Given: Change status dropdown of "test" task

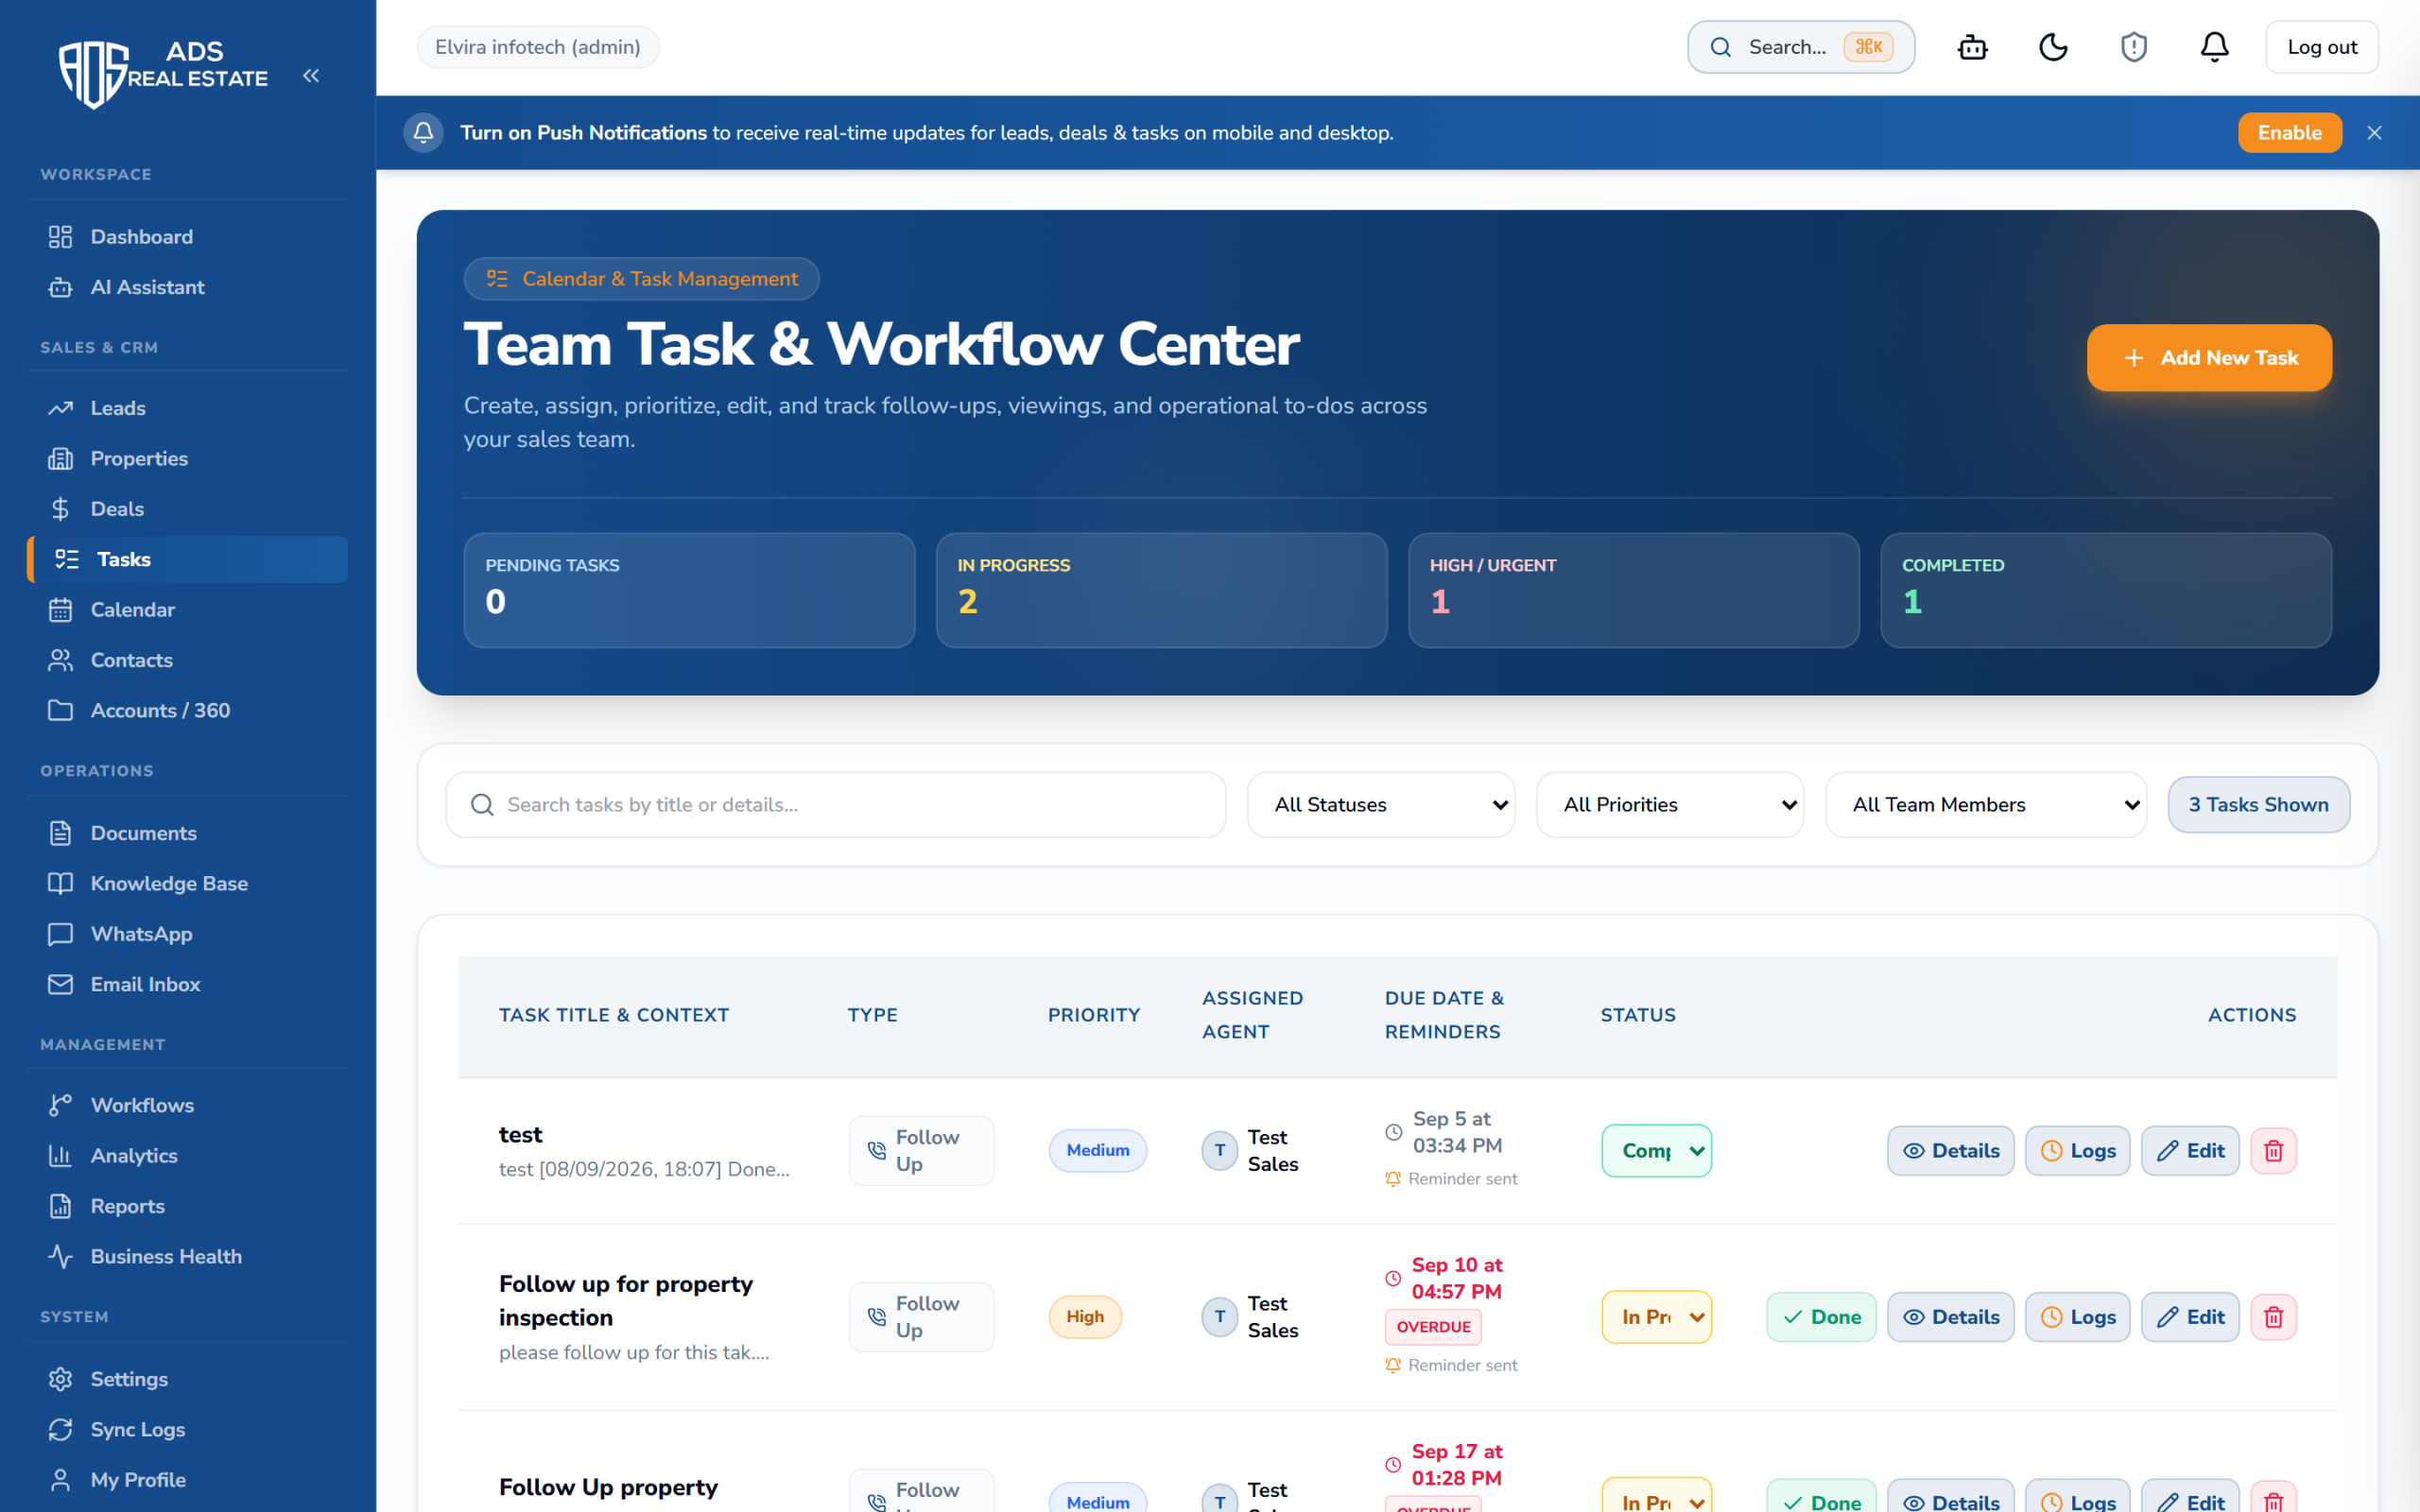Looking at the screenshot, I should pos(1656,1151).
